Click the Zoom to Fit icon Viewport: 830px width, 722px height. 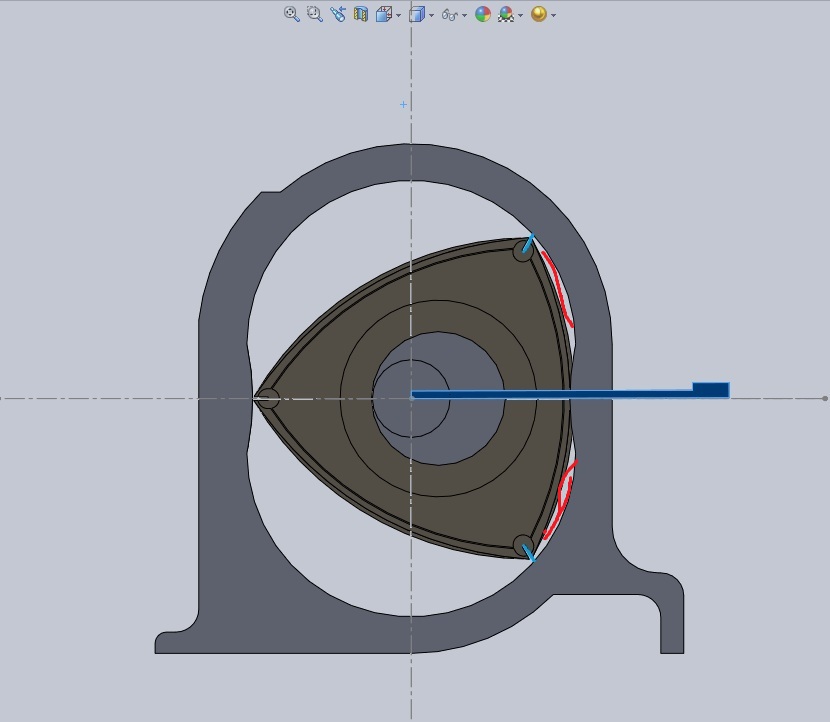291,14
